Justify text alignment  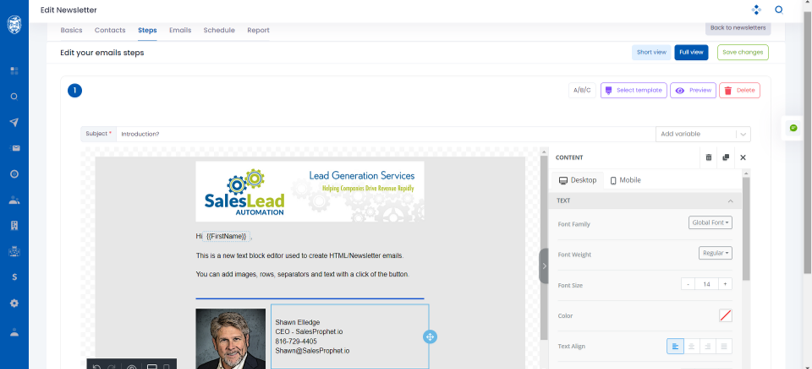[x=724, y=346]
